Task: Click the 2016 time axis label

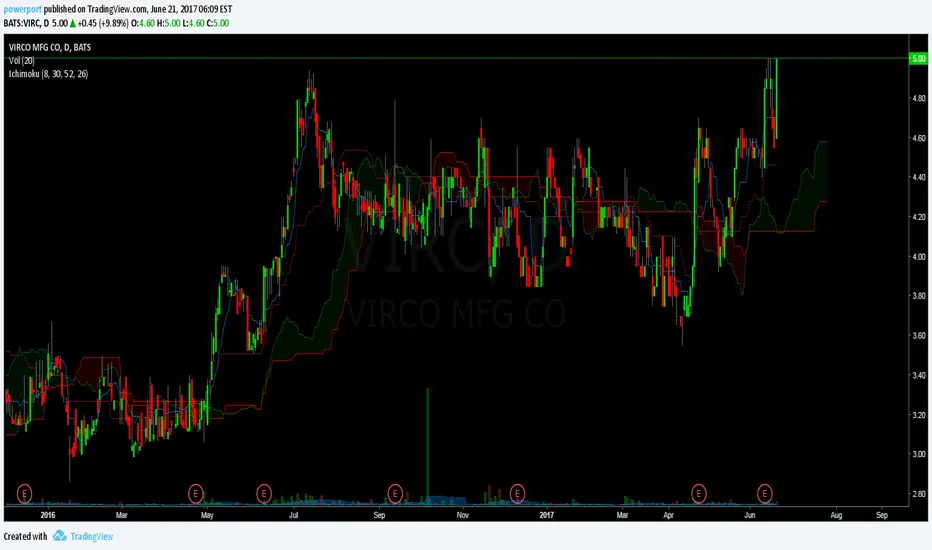Action: pos(48,515)
